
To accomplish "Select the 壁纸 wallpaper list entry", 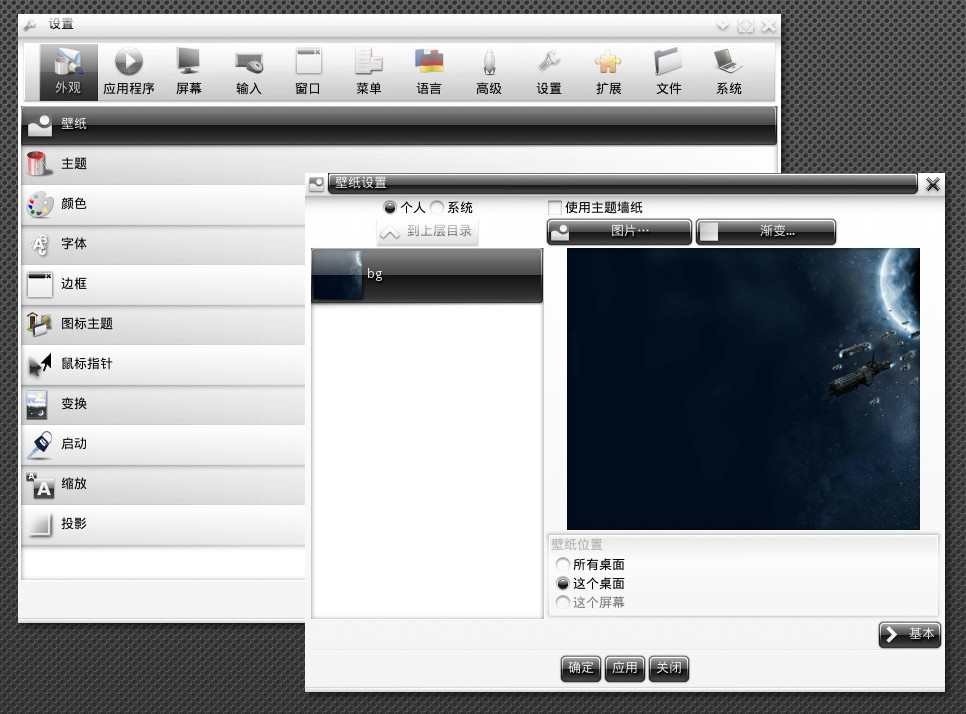I will coord(399,126).
